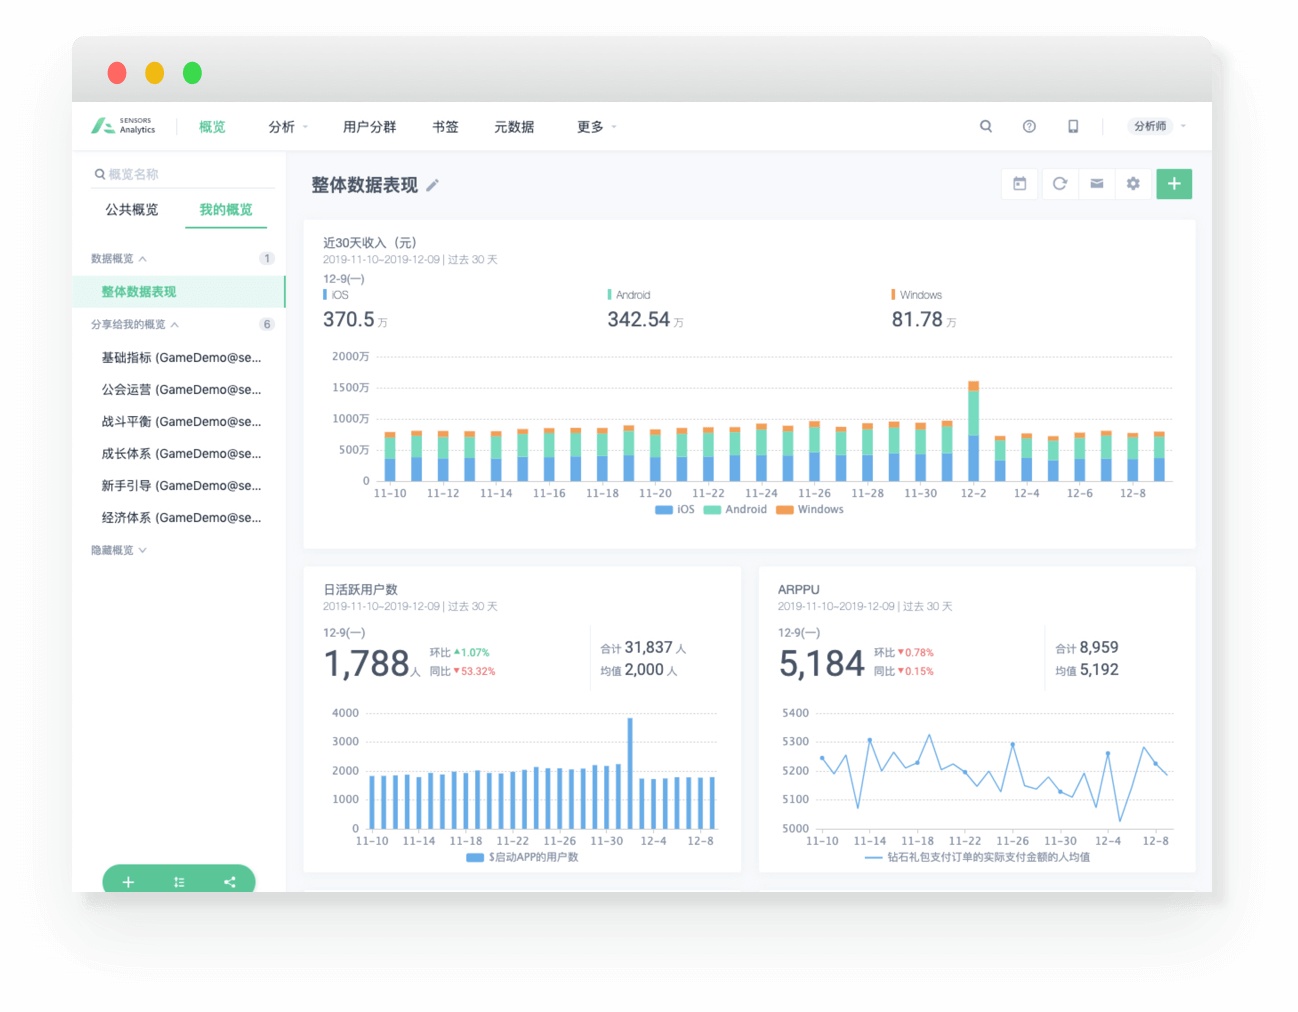Open the dashboard settings gear icon
The width and height of the screenshot is (1298, 1012).
1133,184
